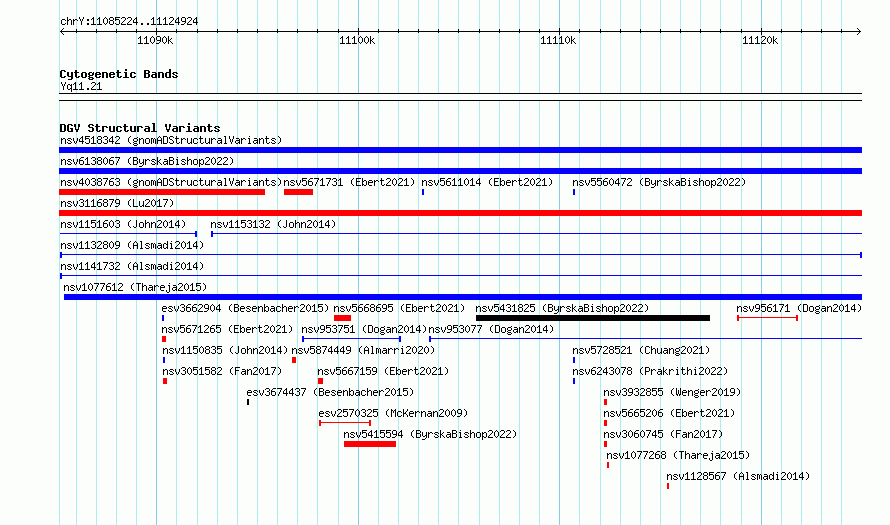Click the nsv1153132 John2014 label
This screenshot has height=525, width=890.
(x=273, y=224)
